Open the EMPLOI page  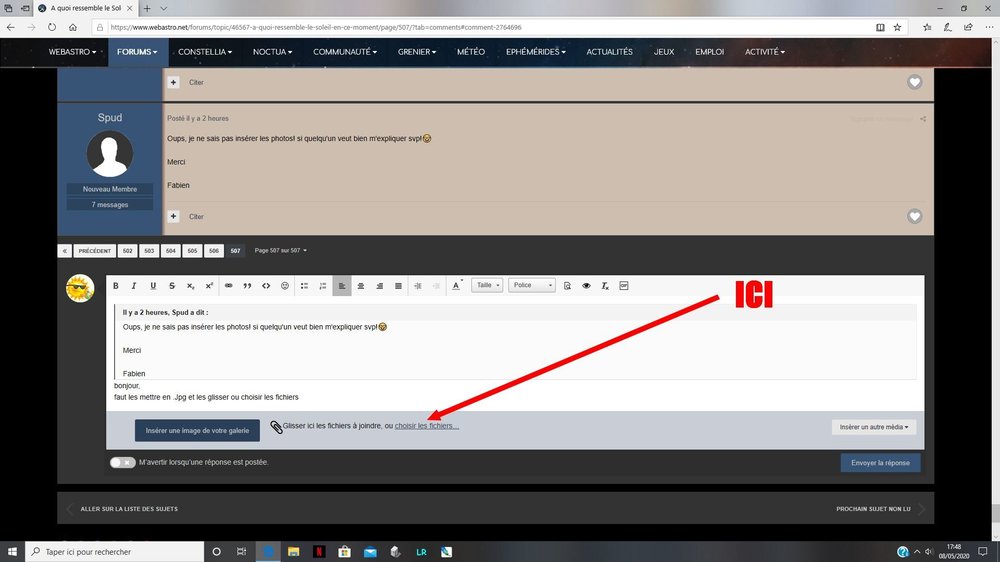709,52
